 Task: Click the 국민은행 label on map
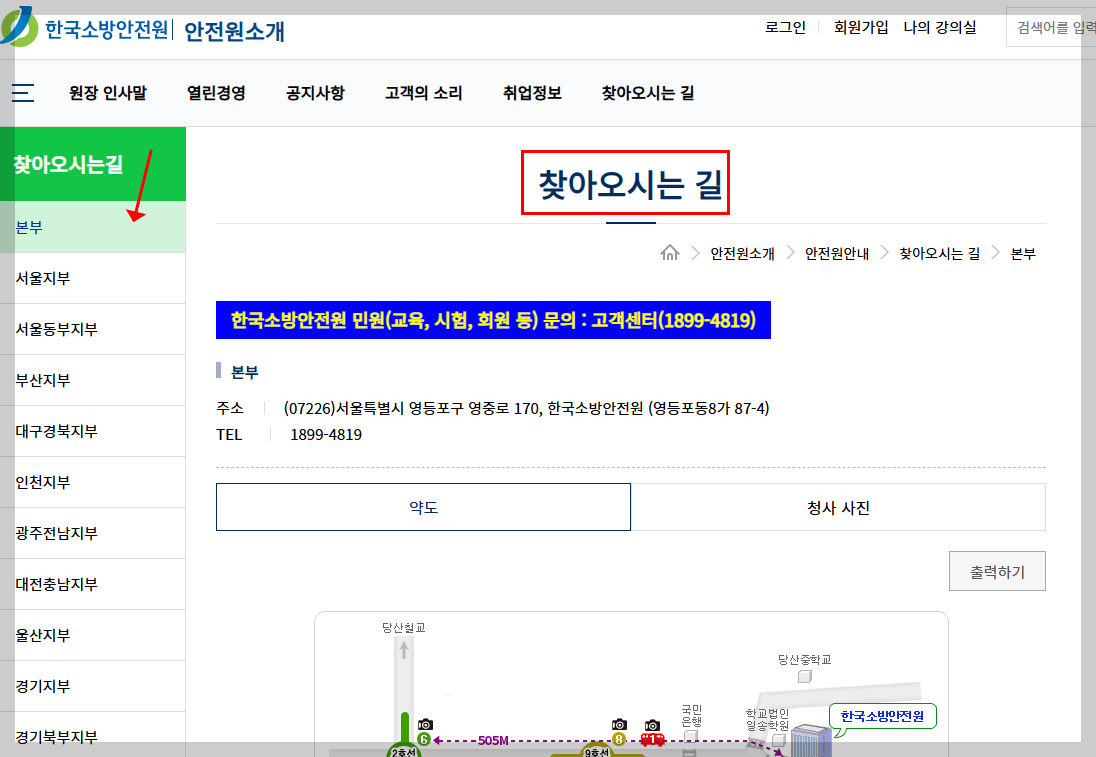691,716
